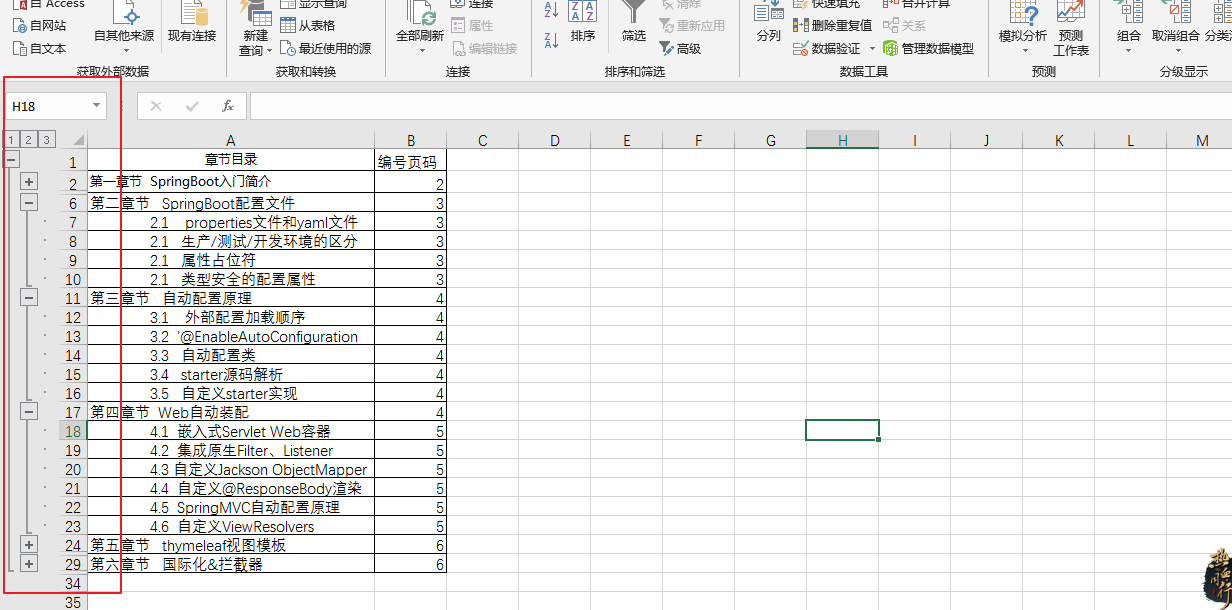Screen dimensions: 1232x610
Task: Select cell 第一章节 SpringBoot入门简介
Action: (x=231, y=182)
